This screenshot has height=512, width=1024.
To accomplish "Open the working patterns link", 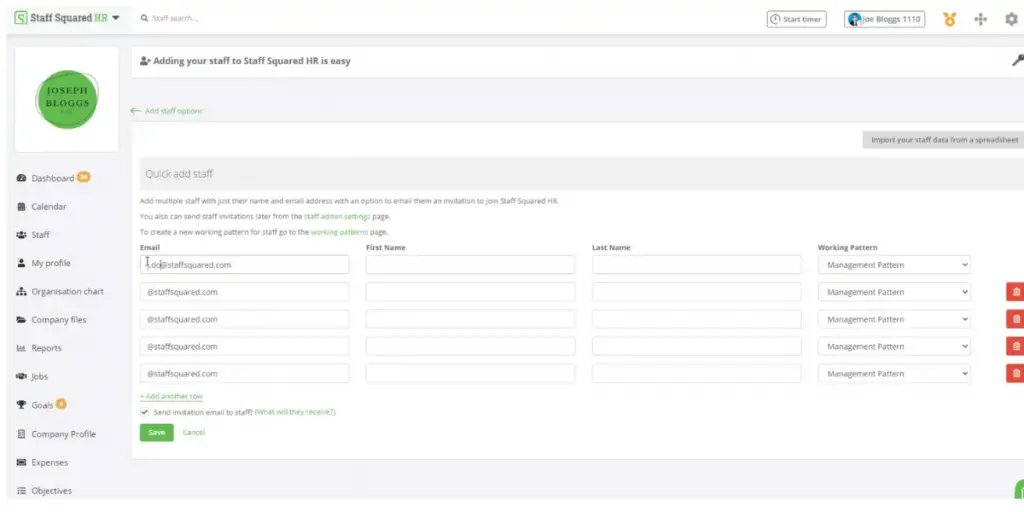I will 339,232.
